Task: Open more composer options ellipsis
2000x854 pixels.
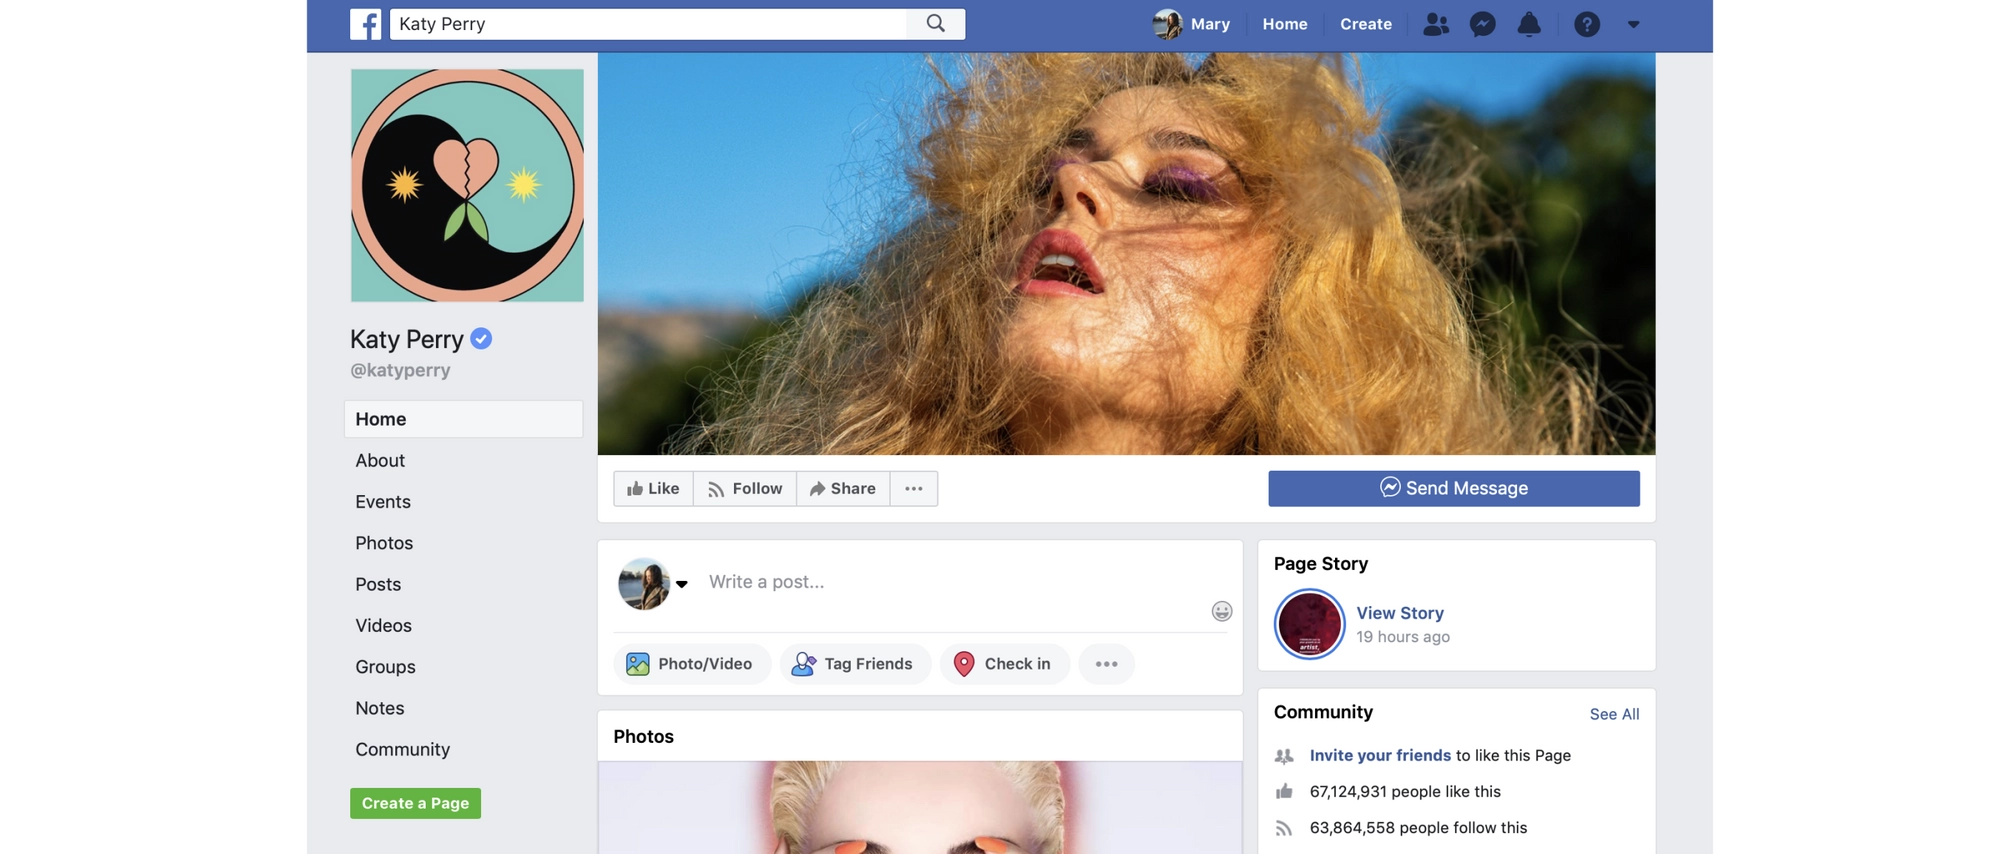Action: point(1106,664)
